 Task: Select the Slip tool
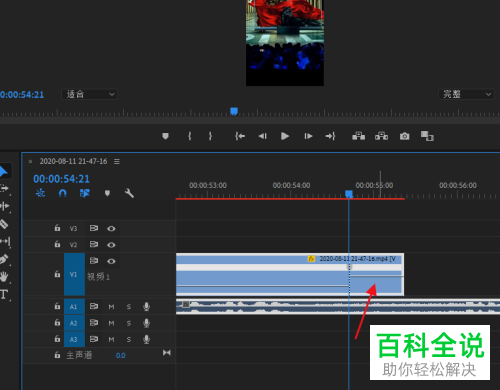[x=5, y=241]
